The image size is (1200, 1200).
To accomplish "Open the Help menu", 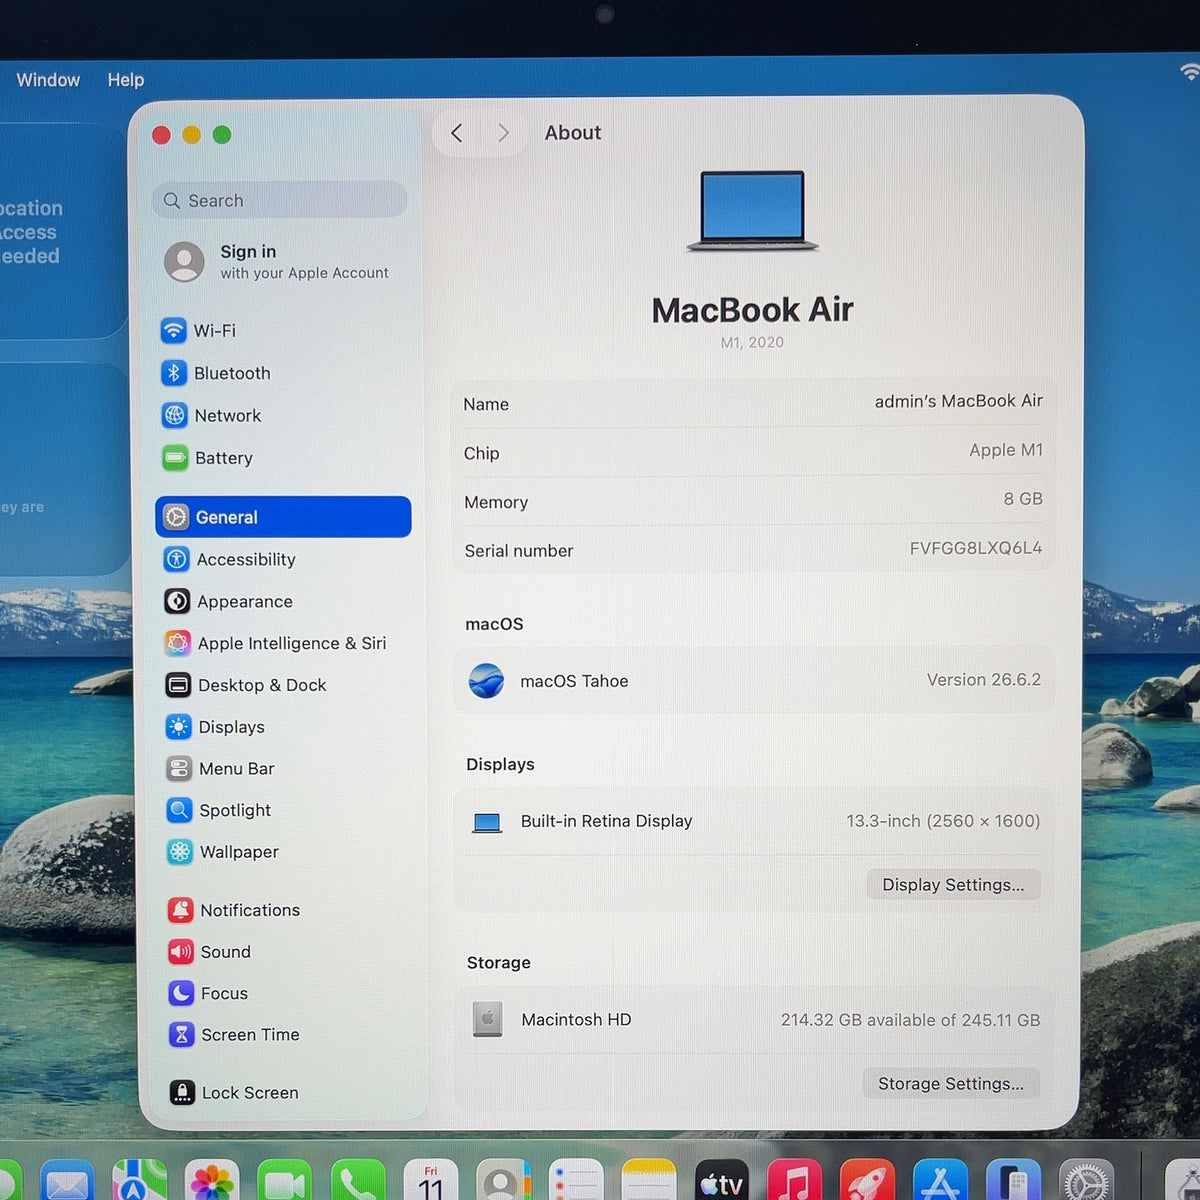I will pyautogui.click(x=126, y=80).
